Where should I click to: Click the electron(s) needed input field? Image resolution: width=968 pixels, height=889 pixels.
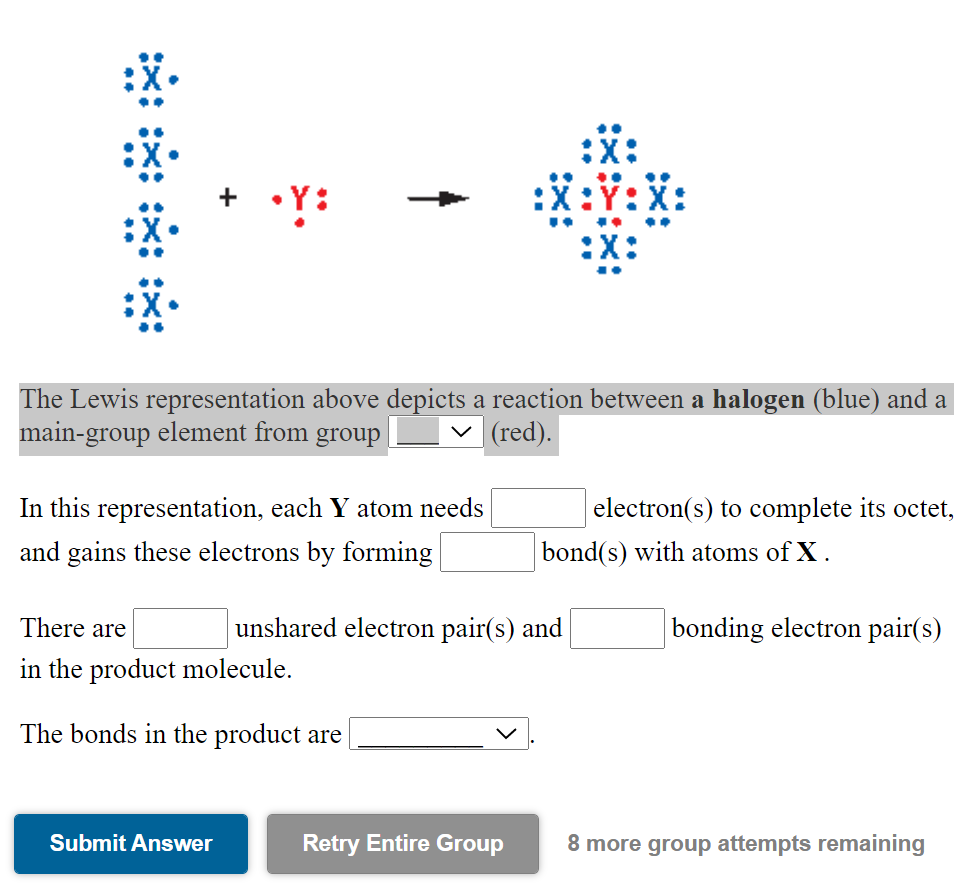pyautogui.click(x=538, y=508)
